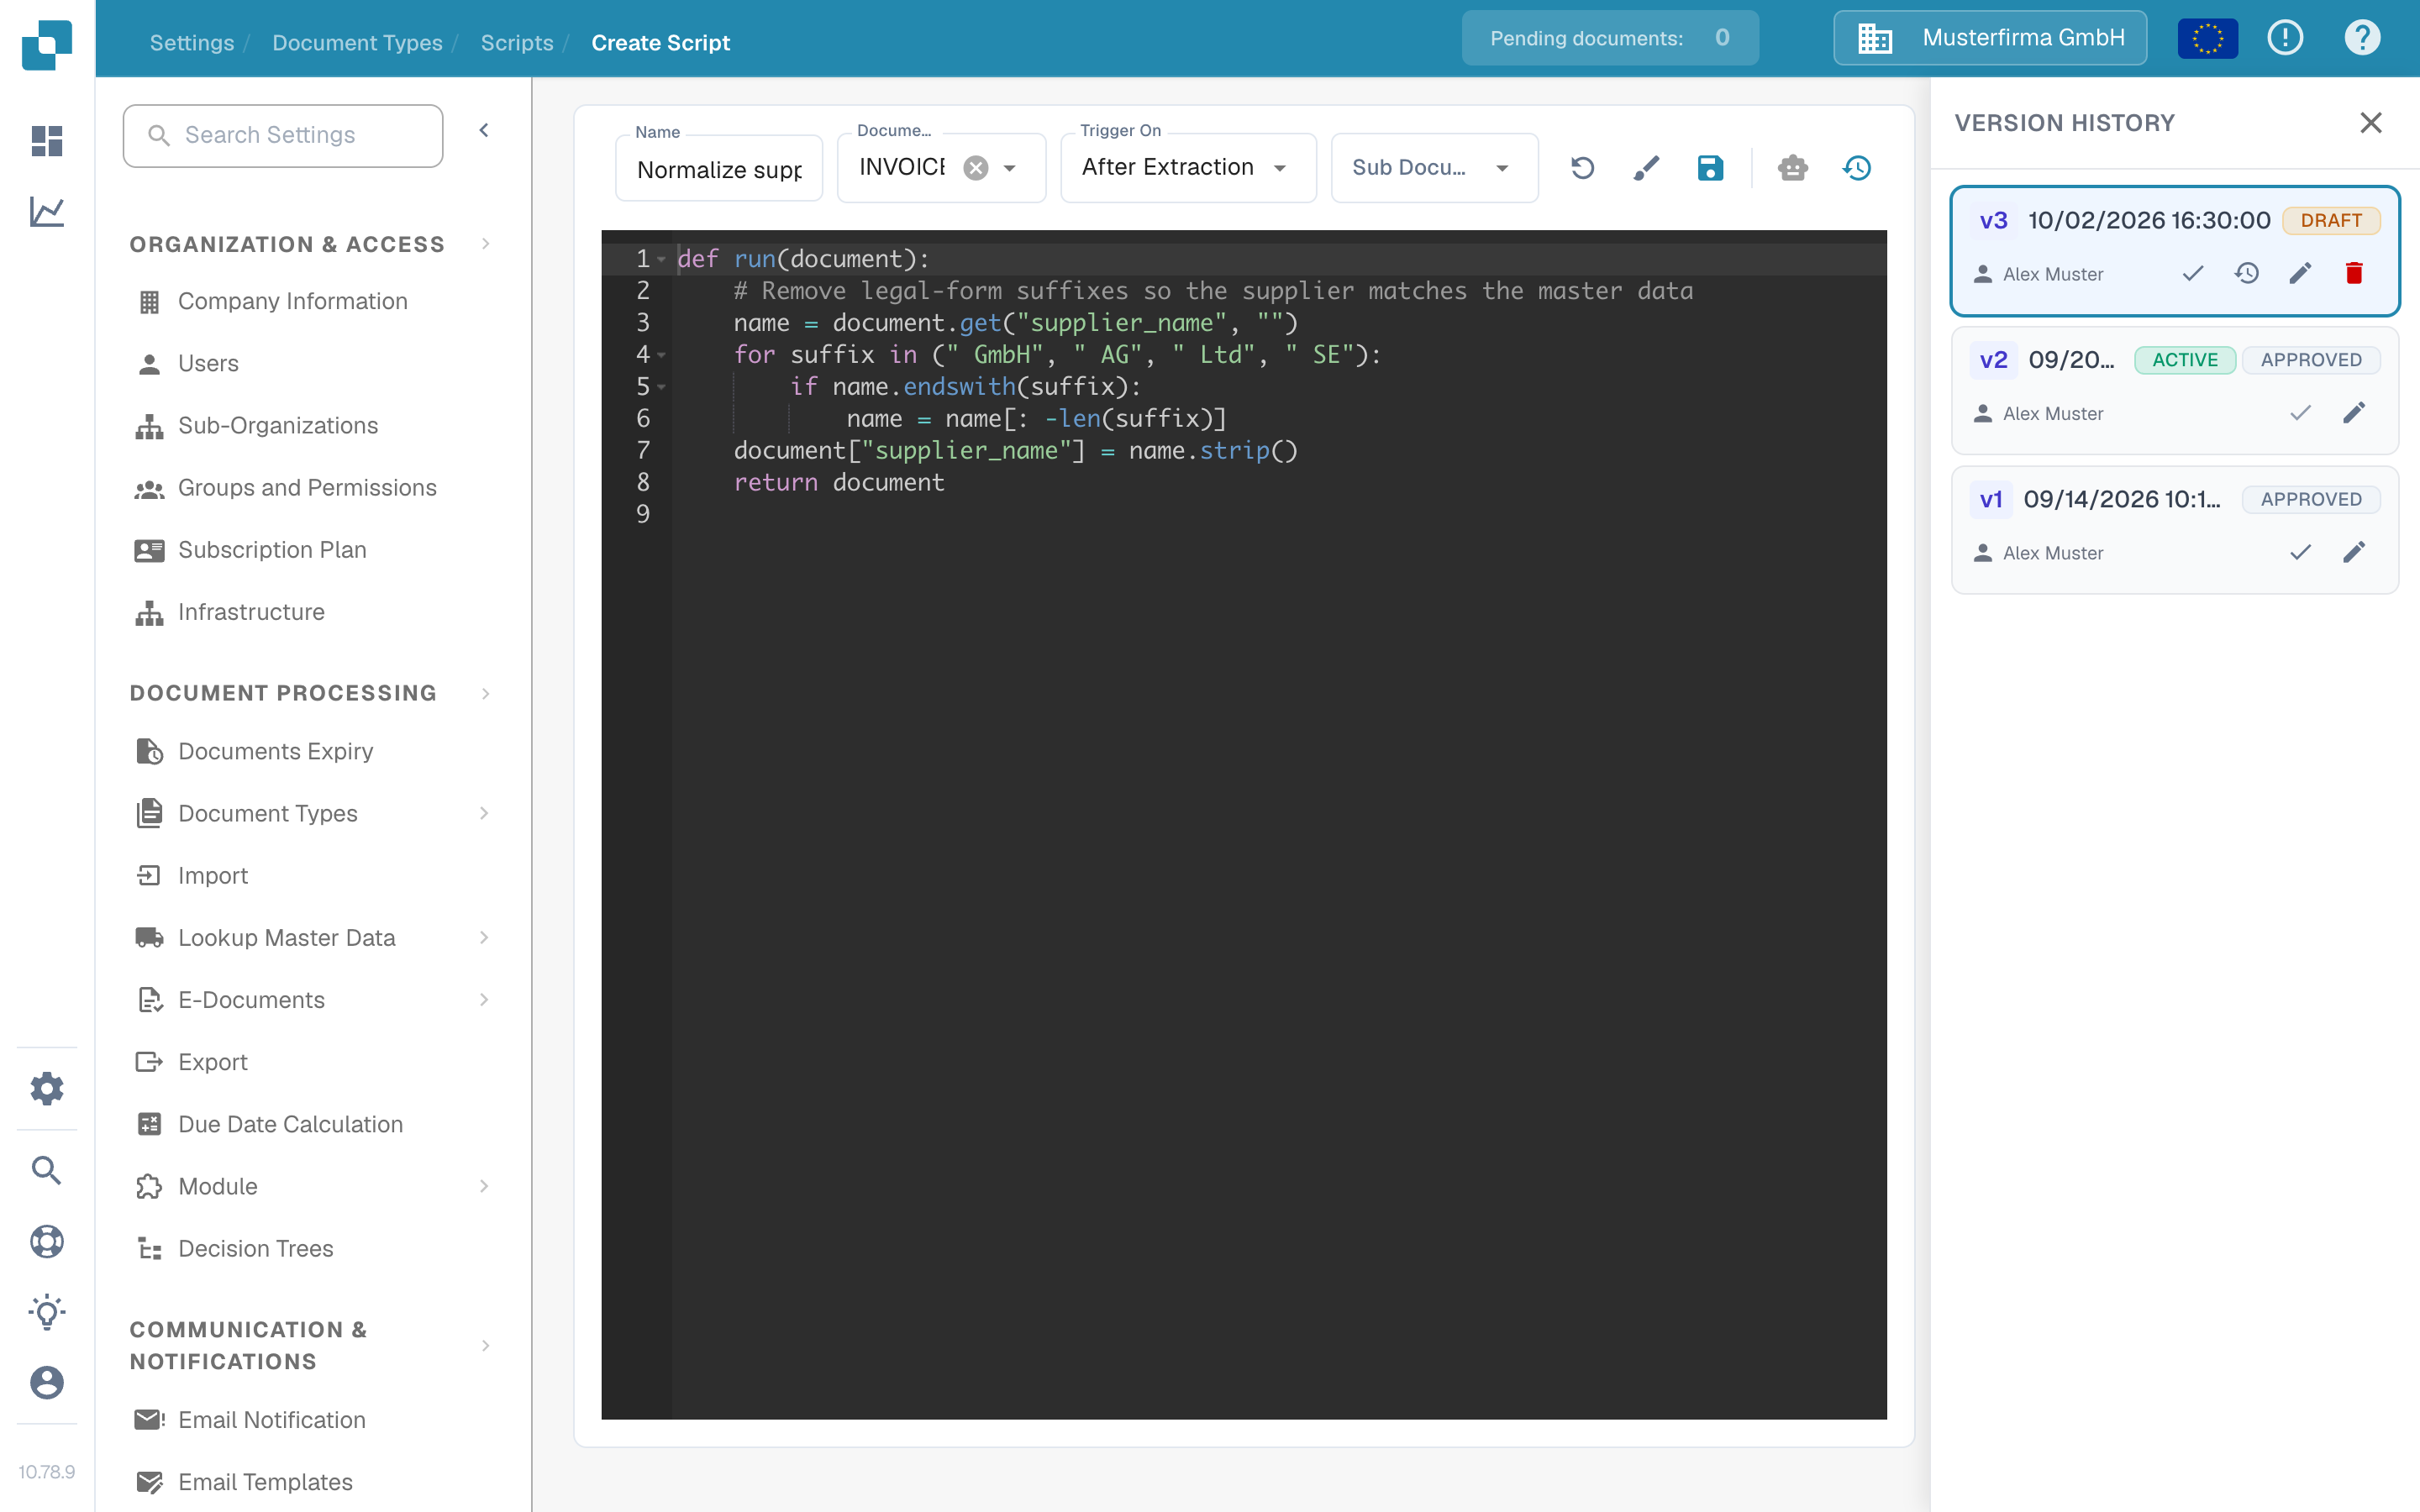Click the lightbulb ideas icon in left rail
This screenshot has width=2420, height=1512.
[x=47, y=1312]
